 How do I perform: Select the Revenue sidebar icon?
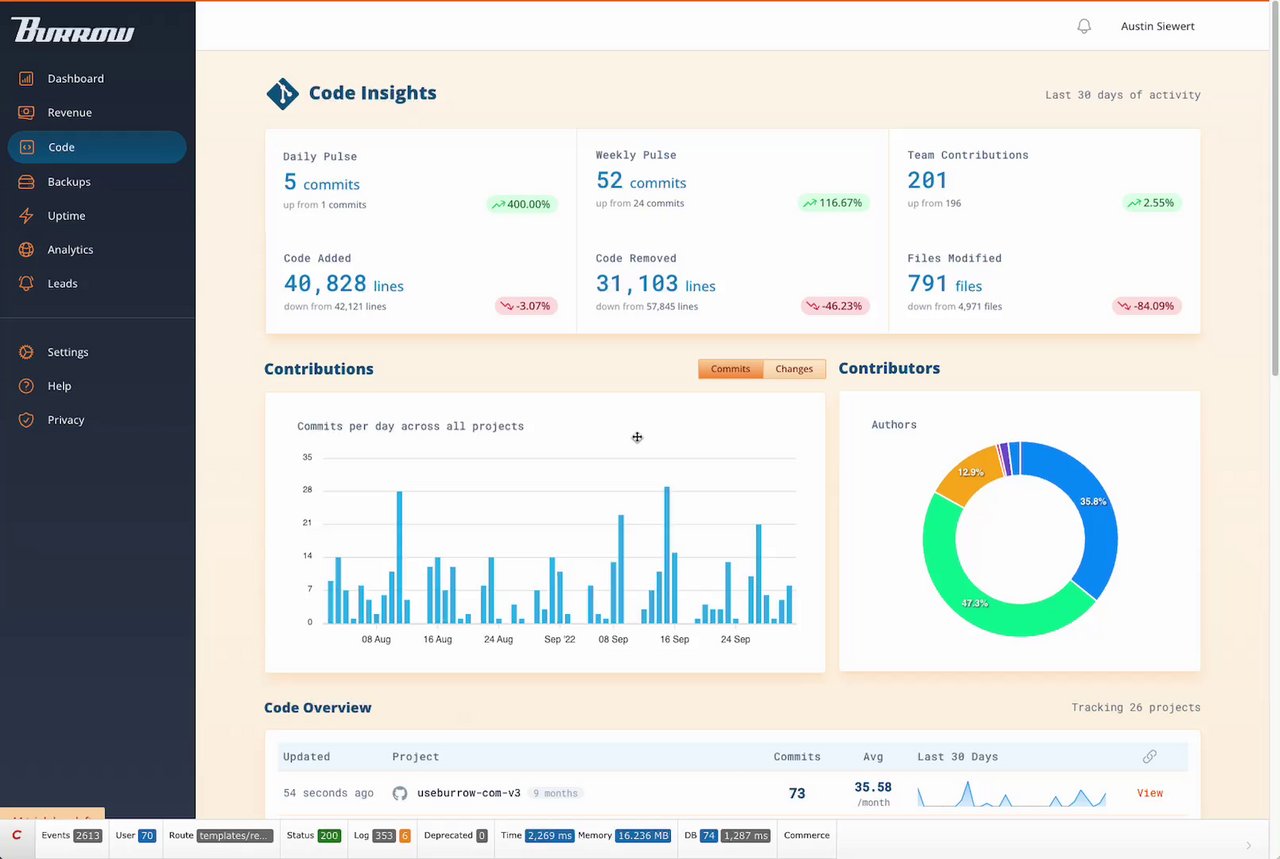pos(27,112)
